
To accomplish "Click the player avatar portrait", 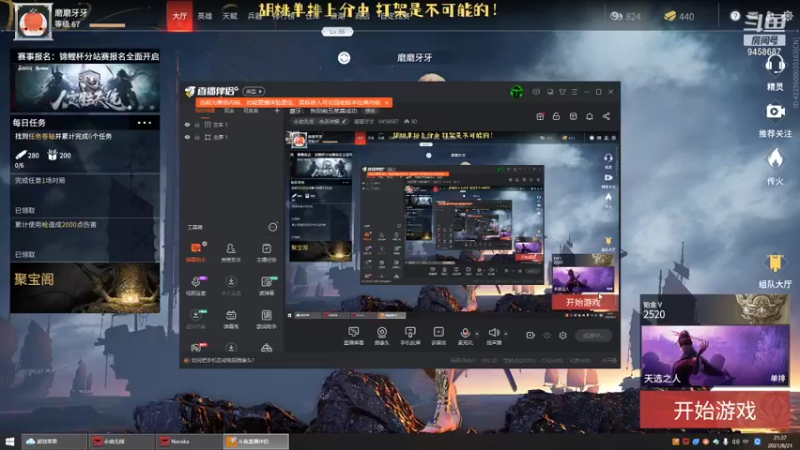I will click(33, 21).
